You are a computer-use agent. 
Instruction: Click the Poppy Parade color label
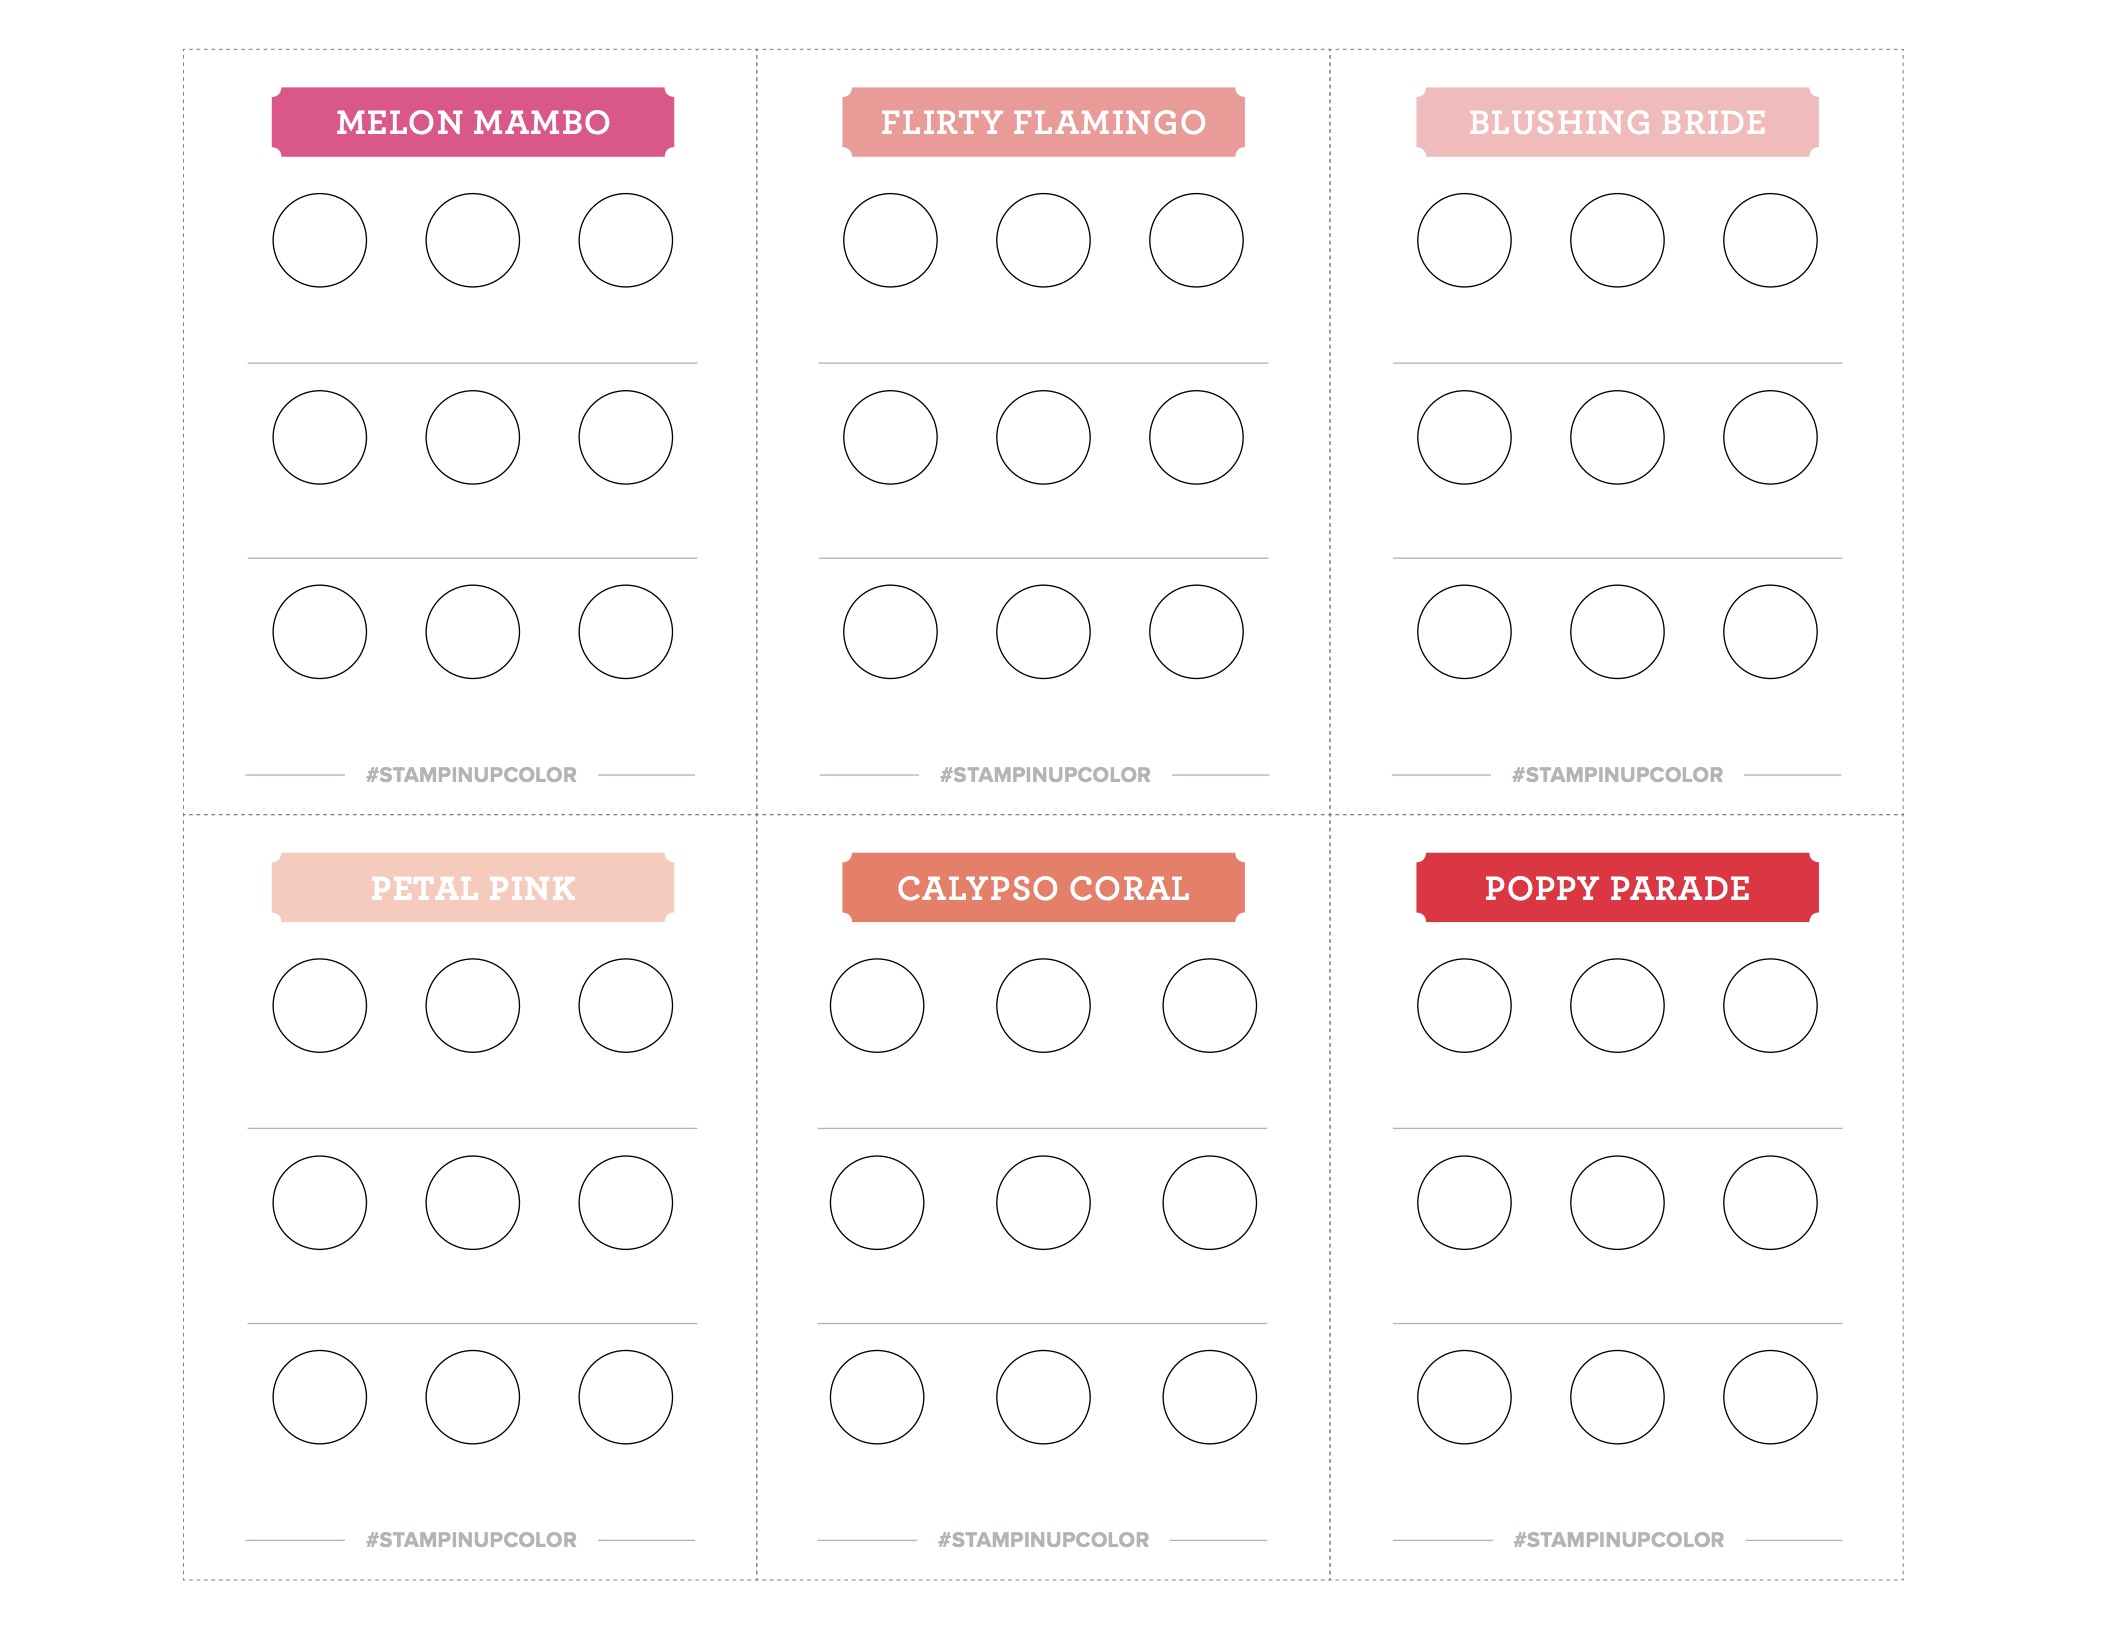[x=1617, y=887]
